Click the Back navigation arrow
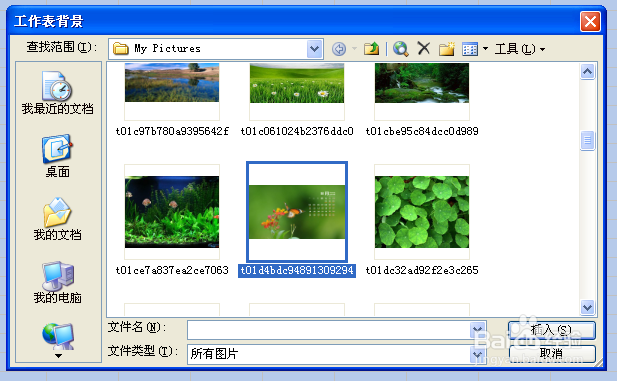 coord(339,49)
